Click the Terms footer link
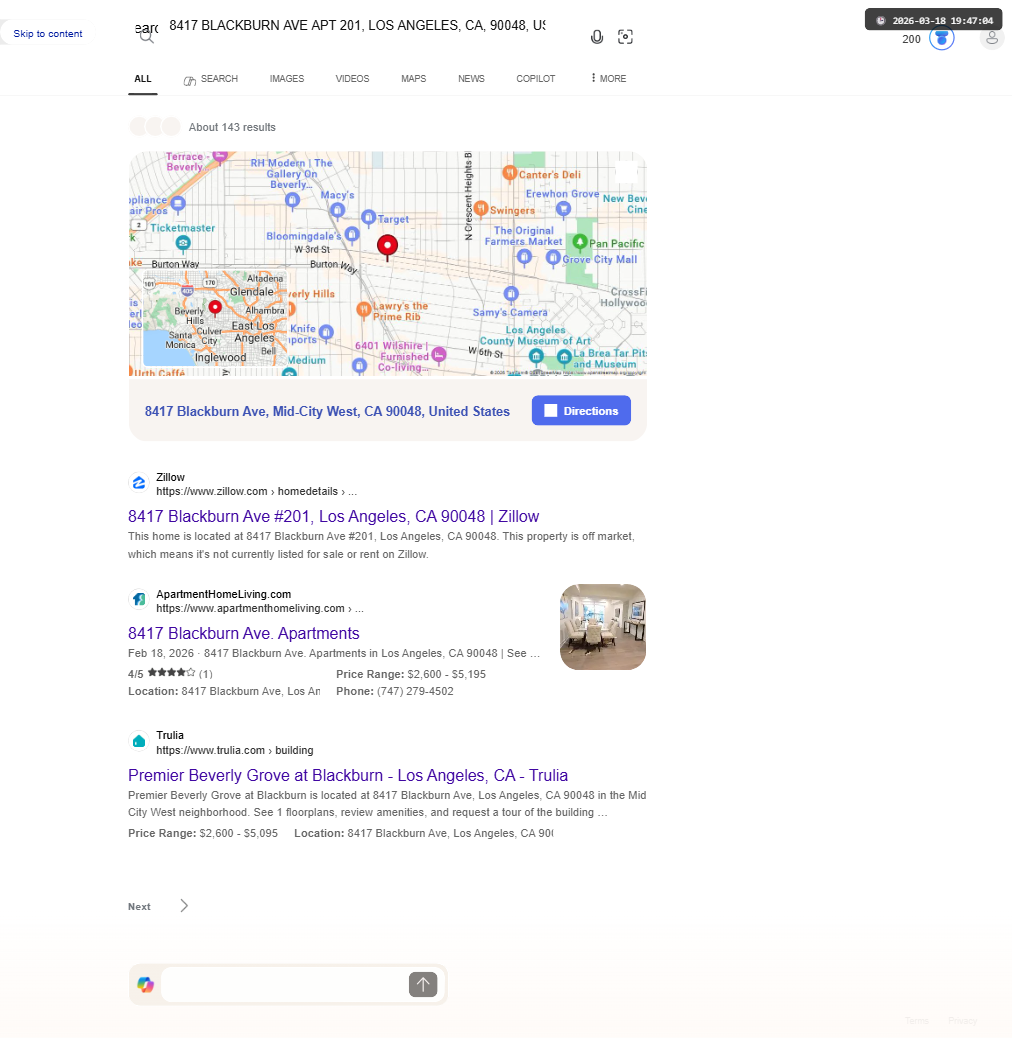Image resolution: width=1012 pixels, height=1038 pixels. [x=917, y=1021]
